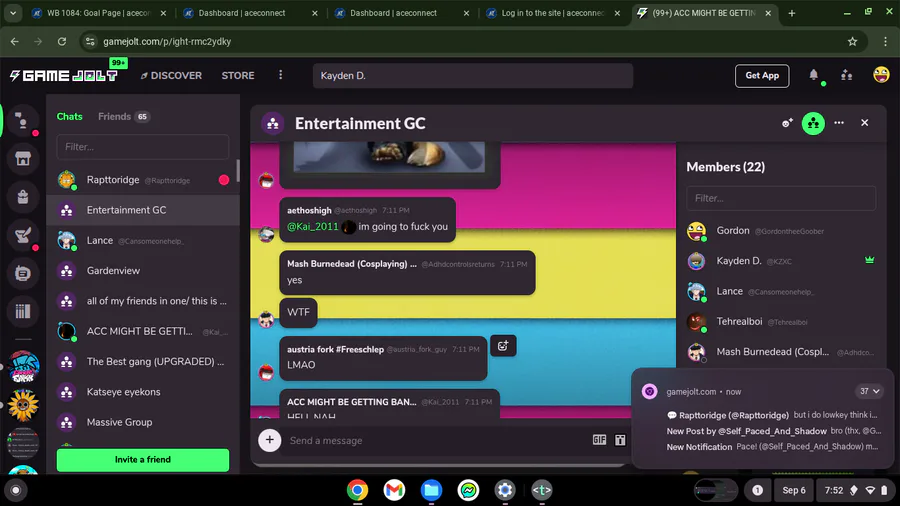Click the search field containing Kayden D.
Image resolution: width=900 pixels, height=506 pixels.
tap(473, 76)
